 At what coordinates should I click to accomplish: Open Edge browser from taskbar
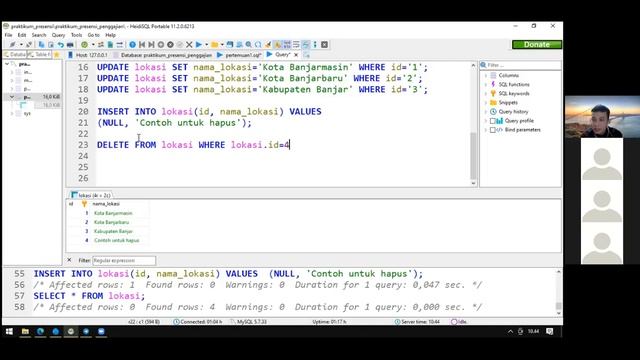(x=40, y=331)
